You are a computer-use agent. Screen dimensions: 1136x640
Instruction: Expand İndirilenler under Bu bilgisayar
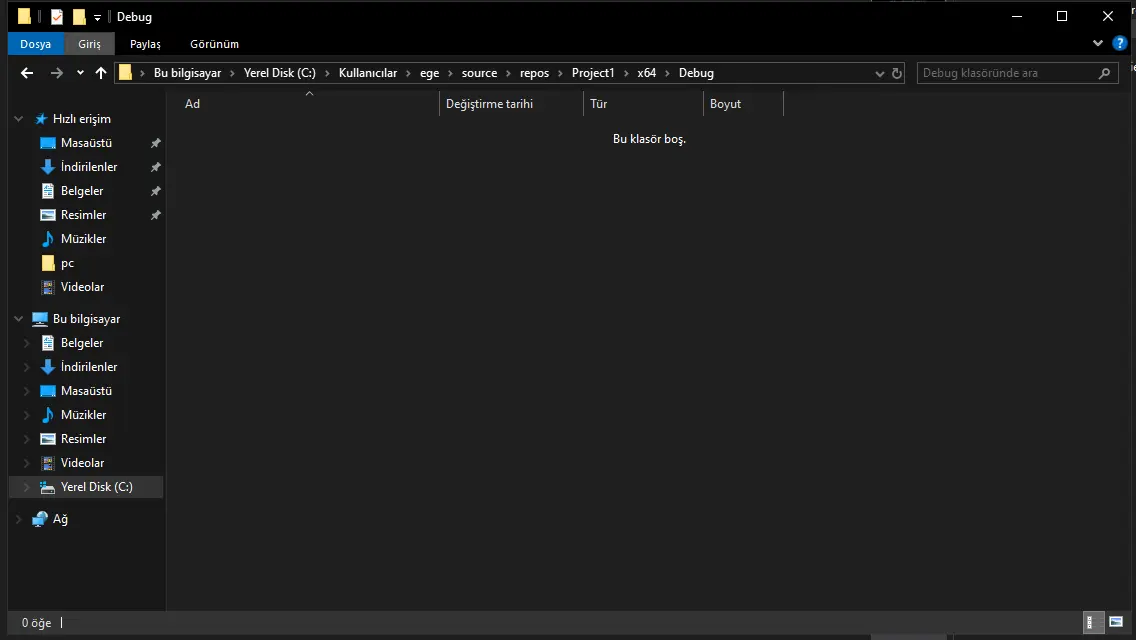pyautogui.click(x=27, y=367)
